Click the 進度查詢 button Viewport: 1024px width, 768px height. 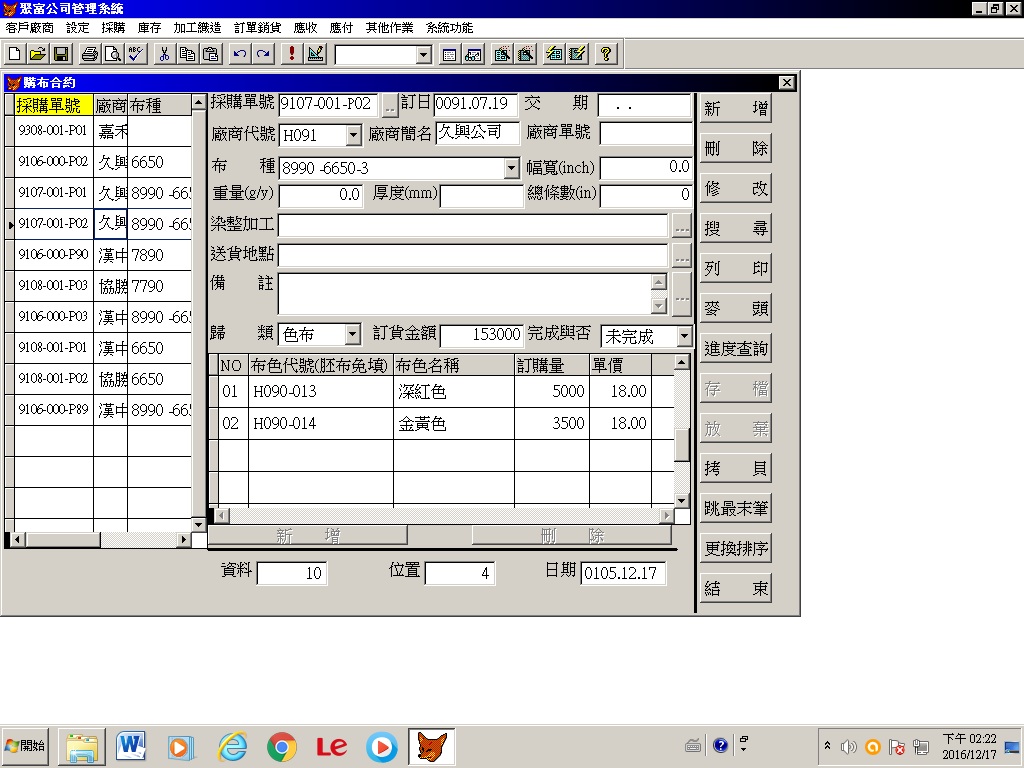tap(736, 348)
